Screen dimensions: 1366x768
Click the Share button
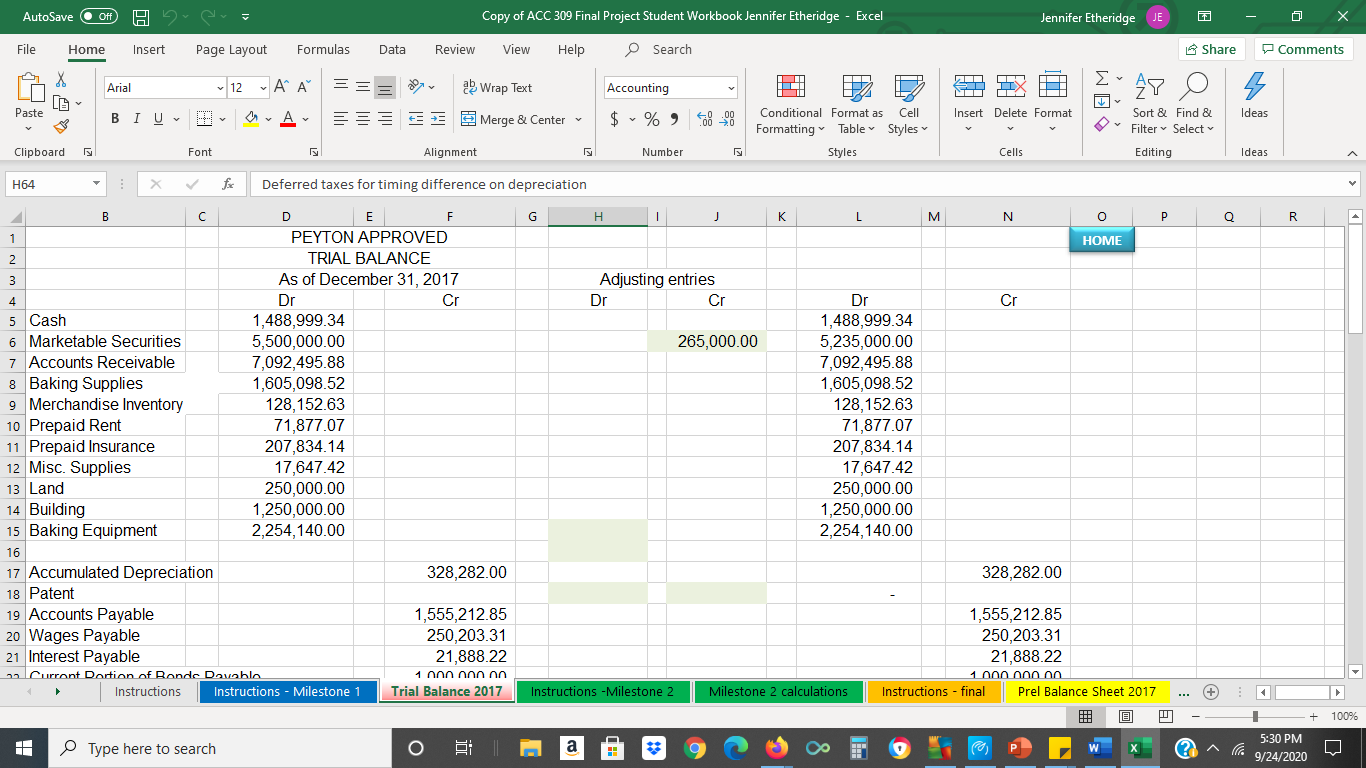1211,48
